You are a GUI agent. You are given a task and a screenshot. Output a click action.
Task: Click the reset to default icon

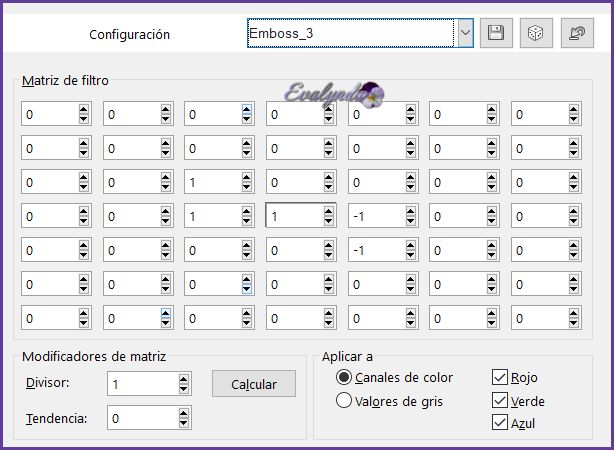point(577,33)
